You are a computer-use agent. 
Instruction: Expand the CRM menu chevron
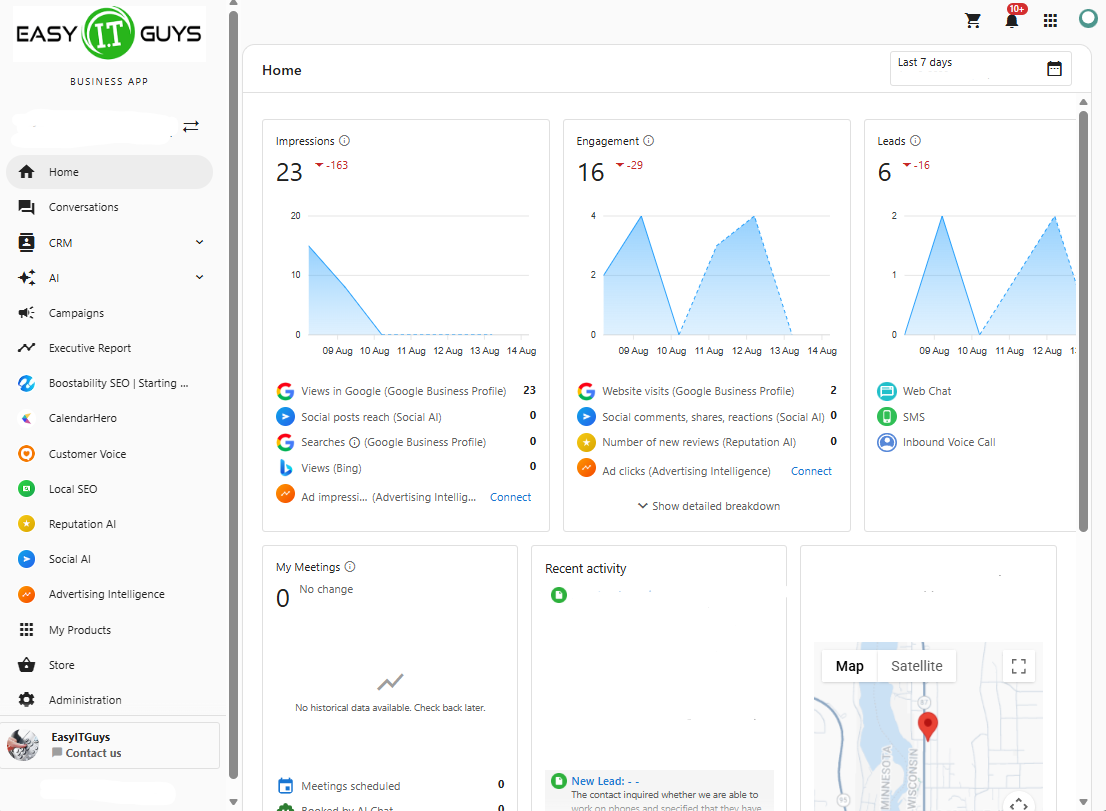click(200, 242)
